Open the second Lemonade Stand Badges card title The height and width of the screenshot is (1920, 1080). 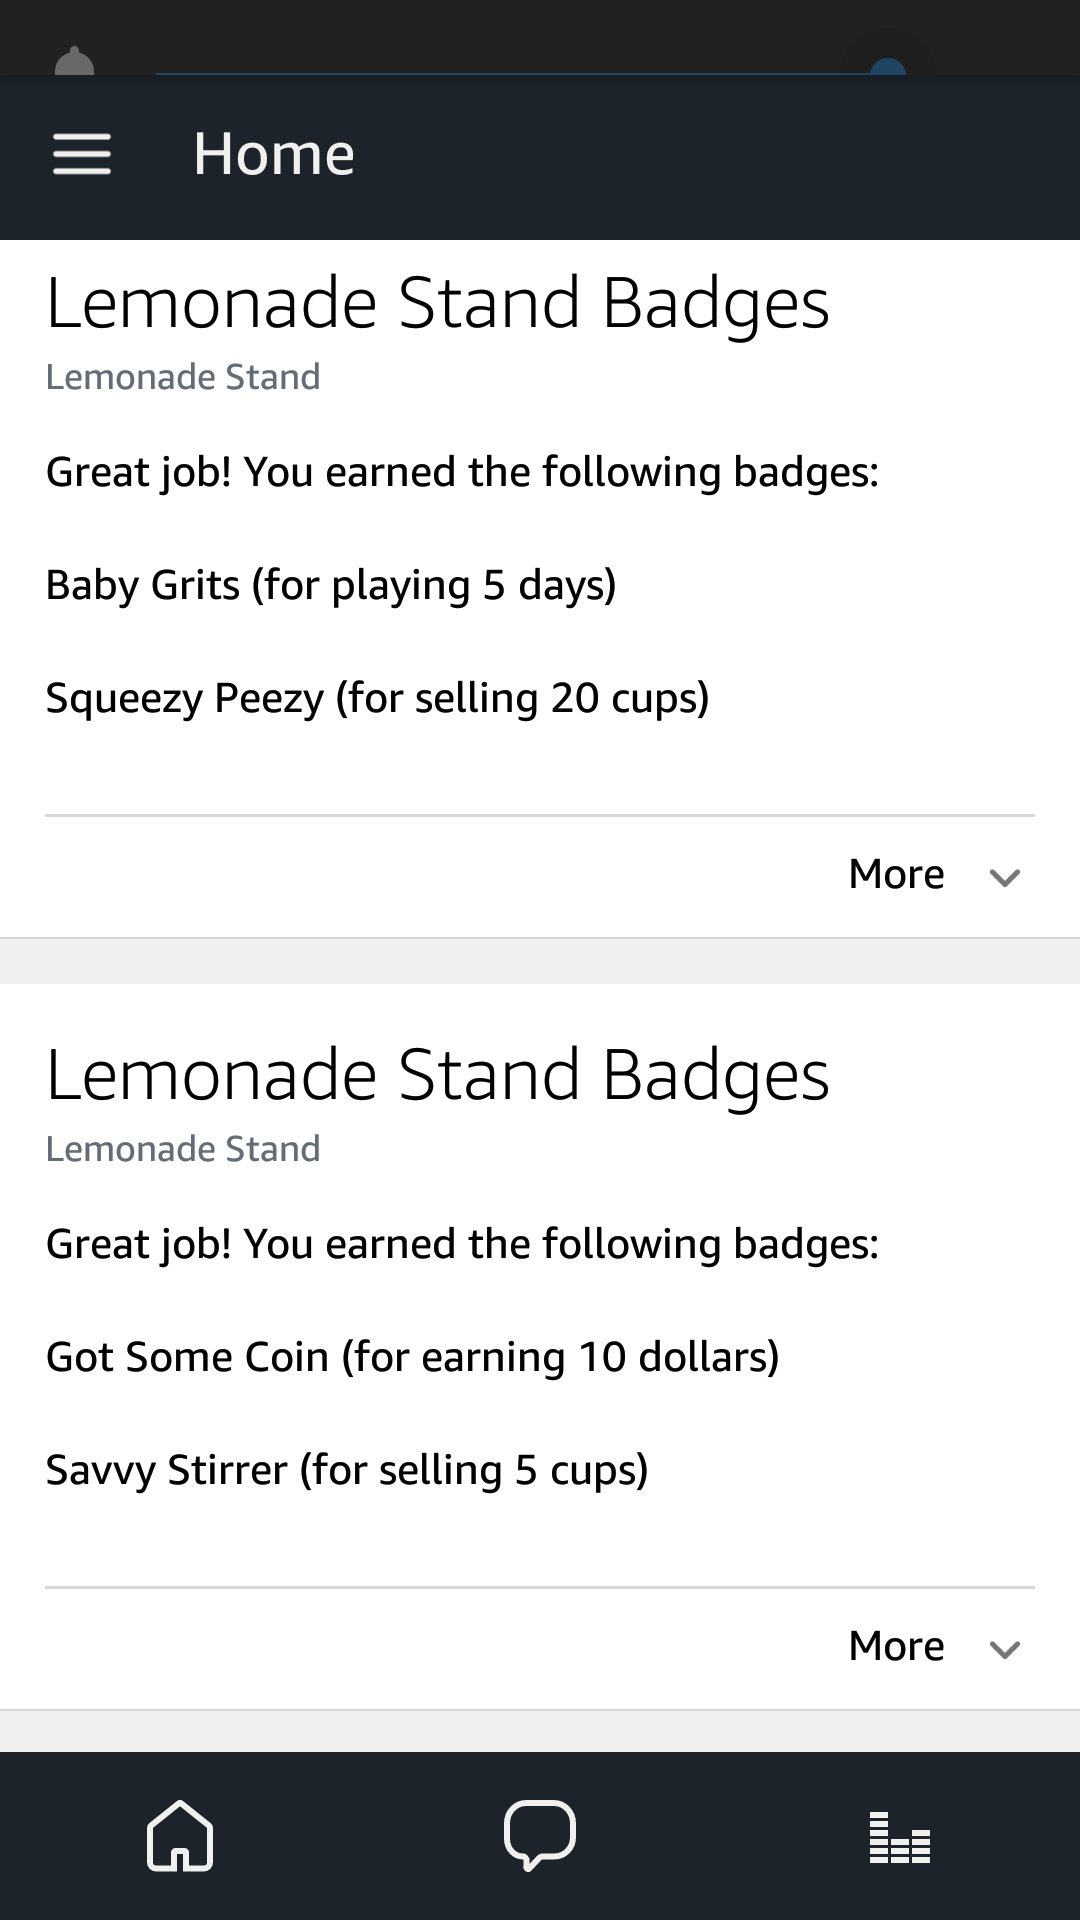[x=437, y=1075]
